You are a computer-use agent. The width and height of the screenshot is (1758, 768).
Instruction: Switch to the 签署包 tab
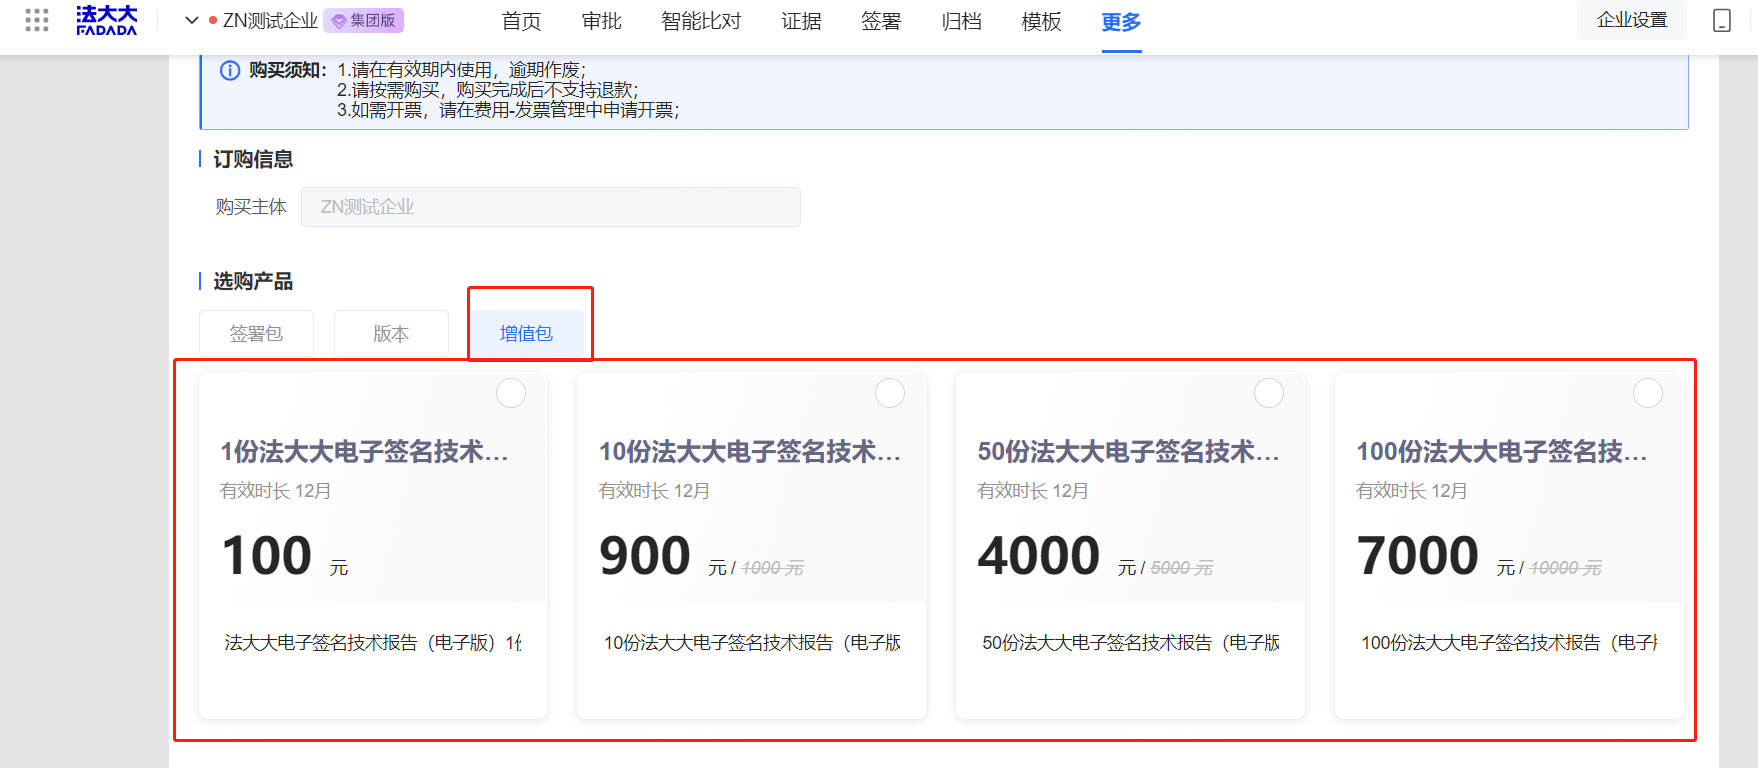[256, 333]
